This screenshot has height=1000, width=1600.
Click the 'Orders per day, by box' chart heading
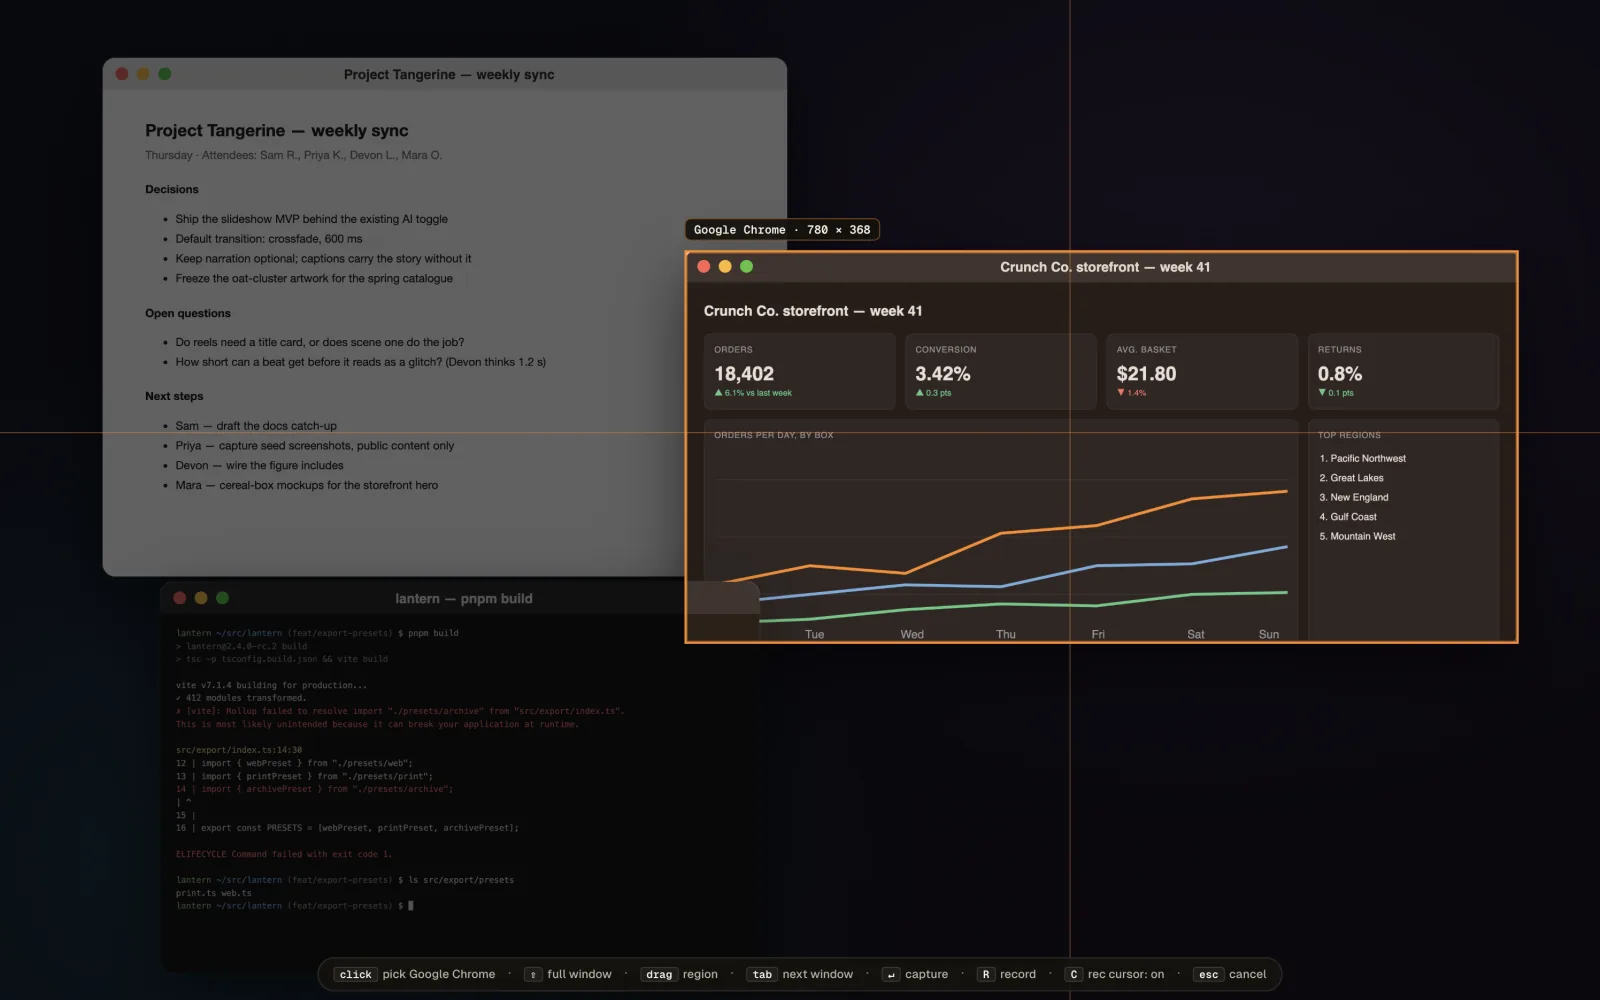point(773,435)
